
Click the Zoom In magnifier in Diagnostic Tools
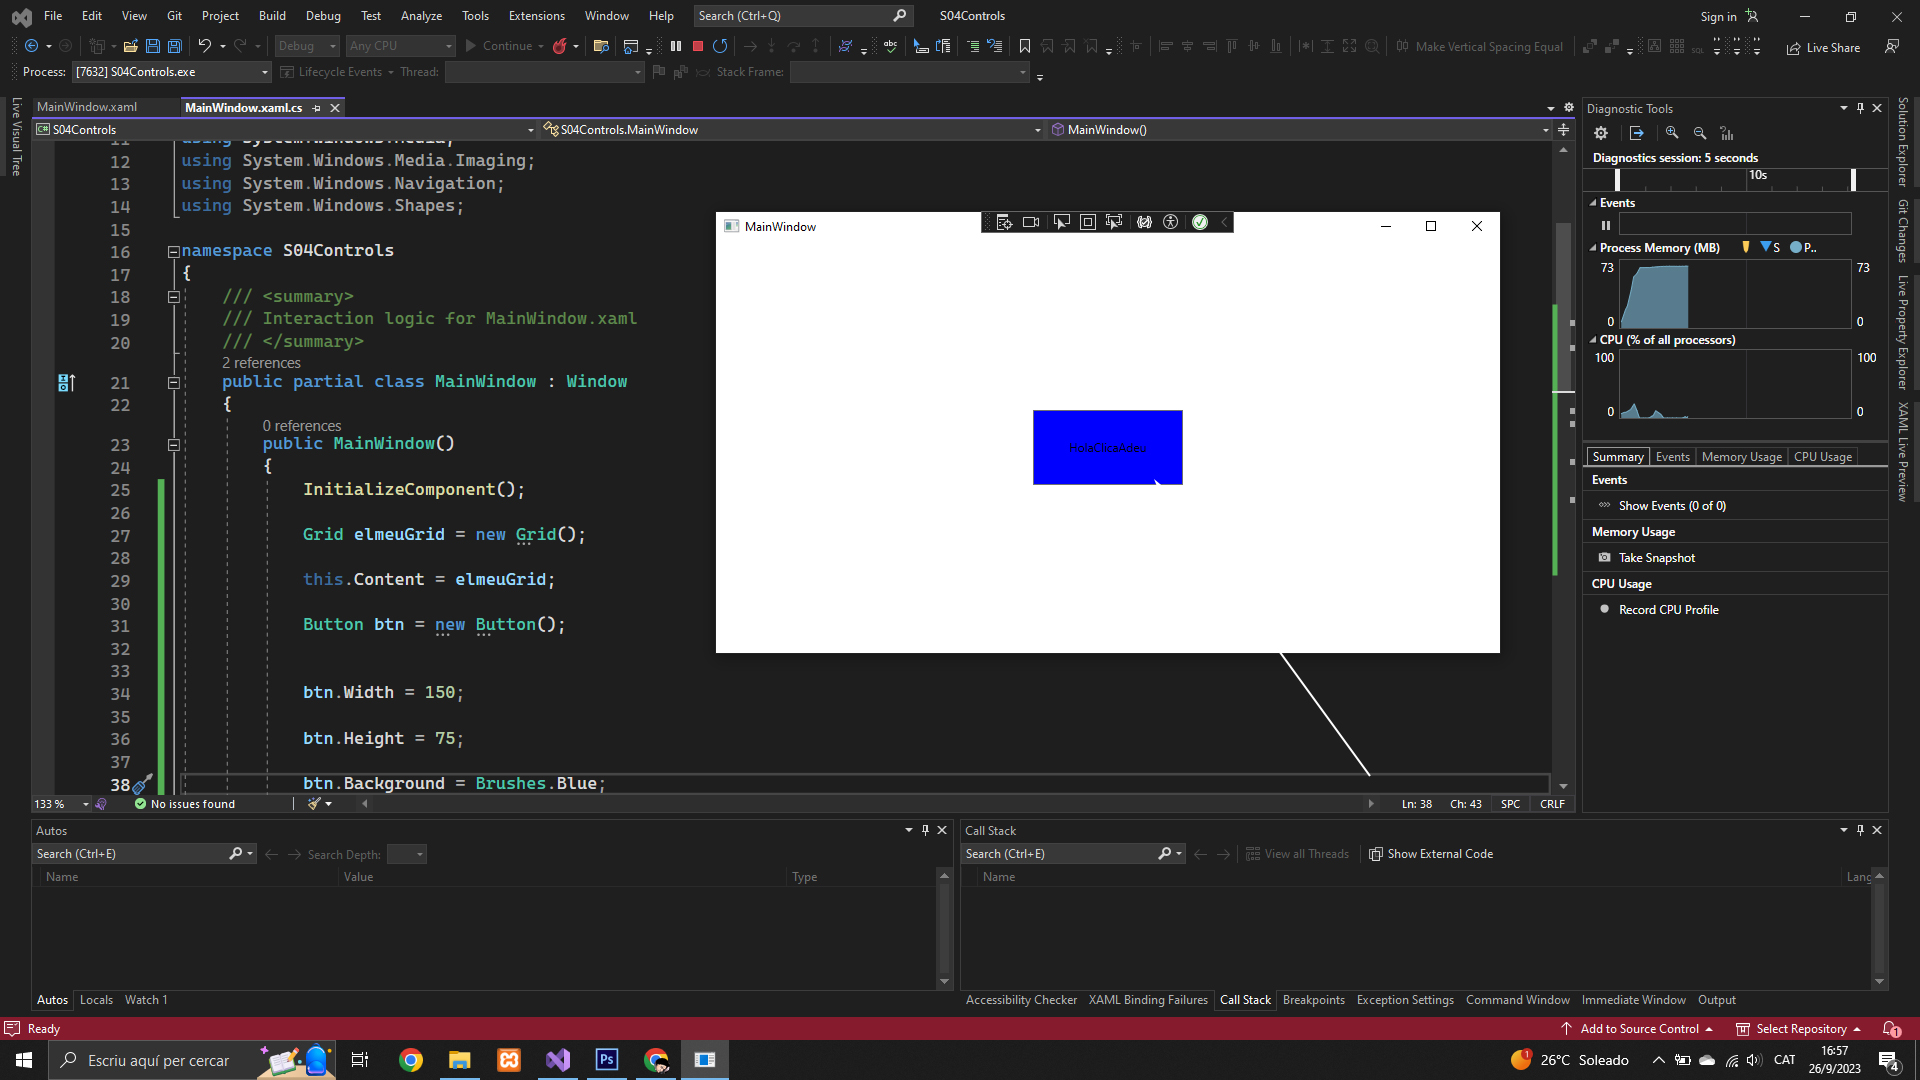(x=1672, y=133)
